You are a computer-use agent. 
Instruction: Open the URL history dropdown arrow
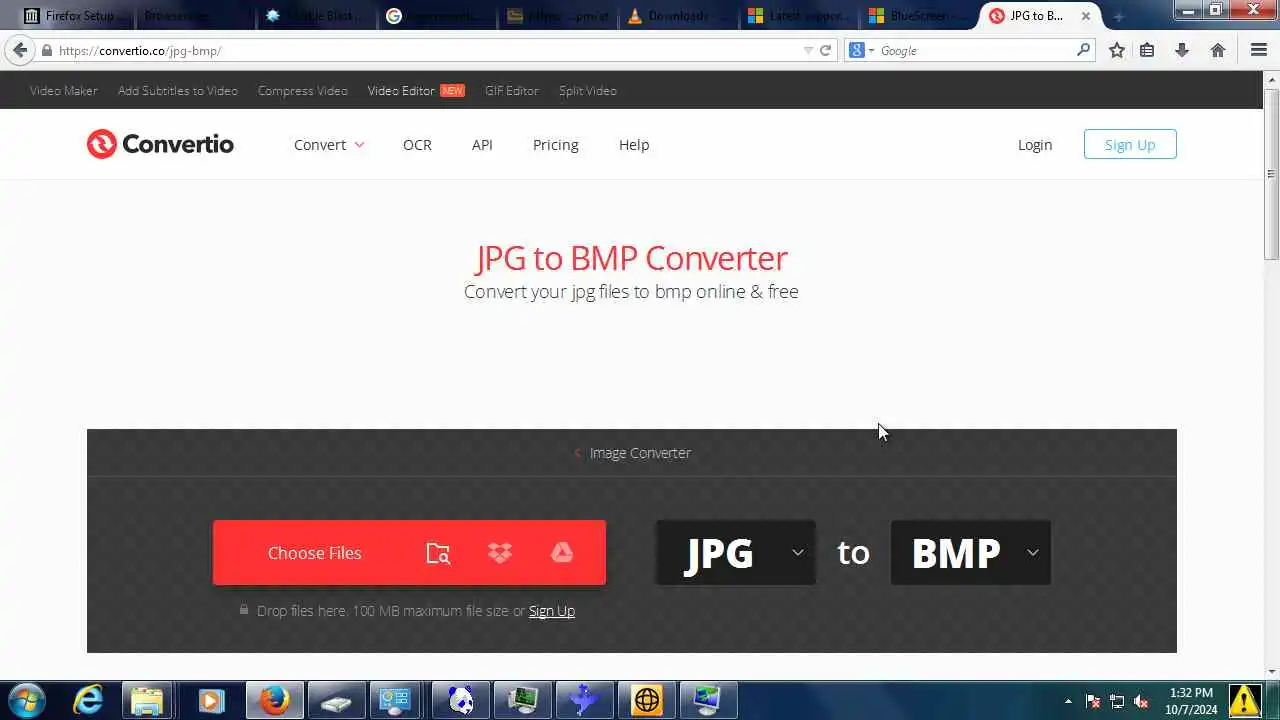[x=808, y=50]
